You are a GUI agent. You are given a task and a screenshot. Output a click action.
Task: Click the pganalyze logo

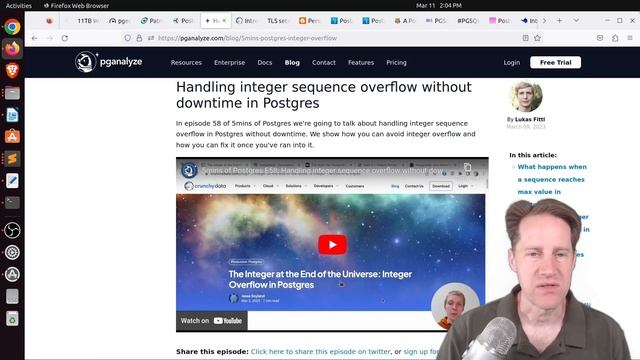(109, 62)
